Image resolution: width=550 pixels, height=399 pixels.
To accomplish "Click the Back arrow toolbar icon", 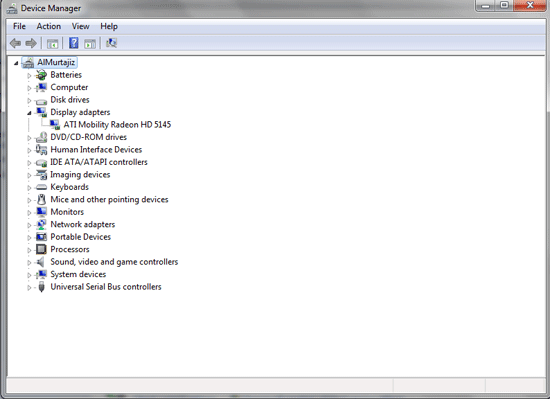I will coord(15,43).
